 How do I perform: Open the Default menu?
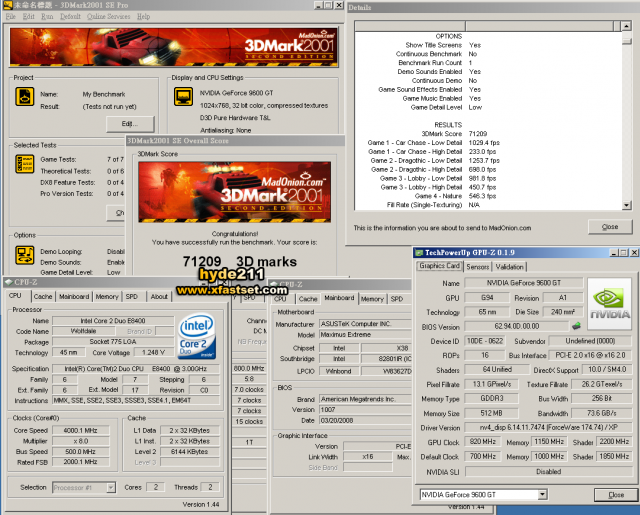pos(70,16)
